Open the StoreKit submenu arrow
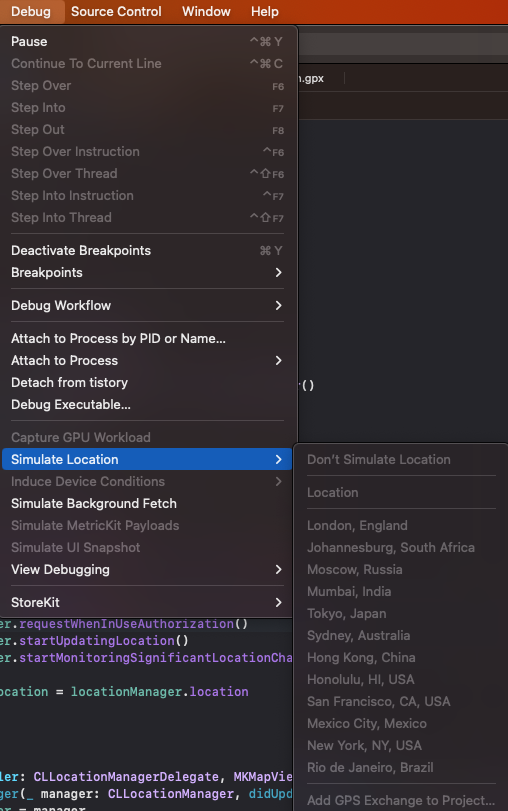This screenshot has width=508, height=811. click(278, 603)
